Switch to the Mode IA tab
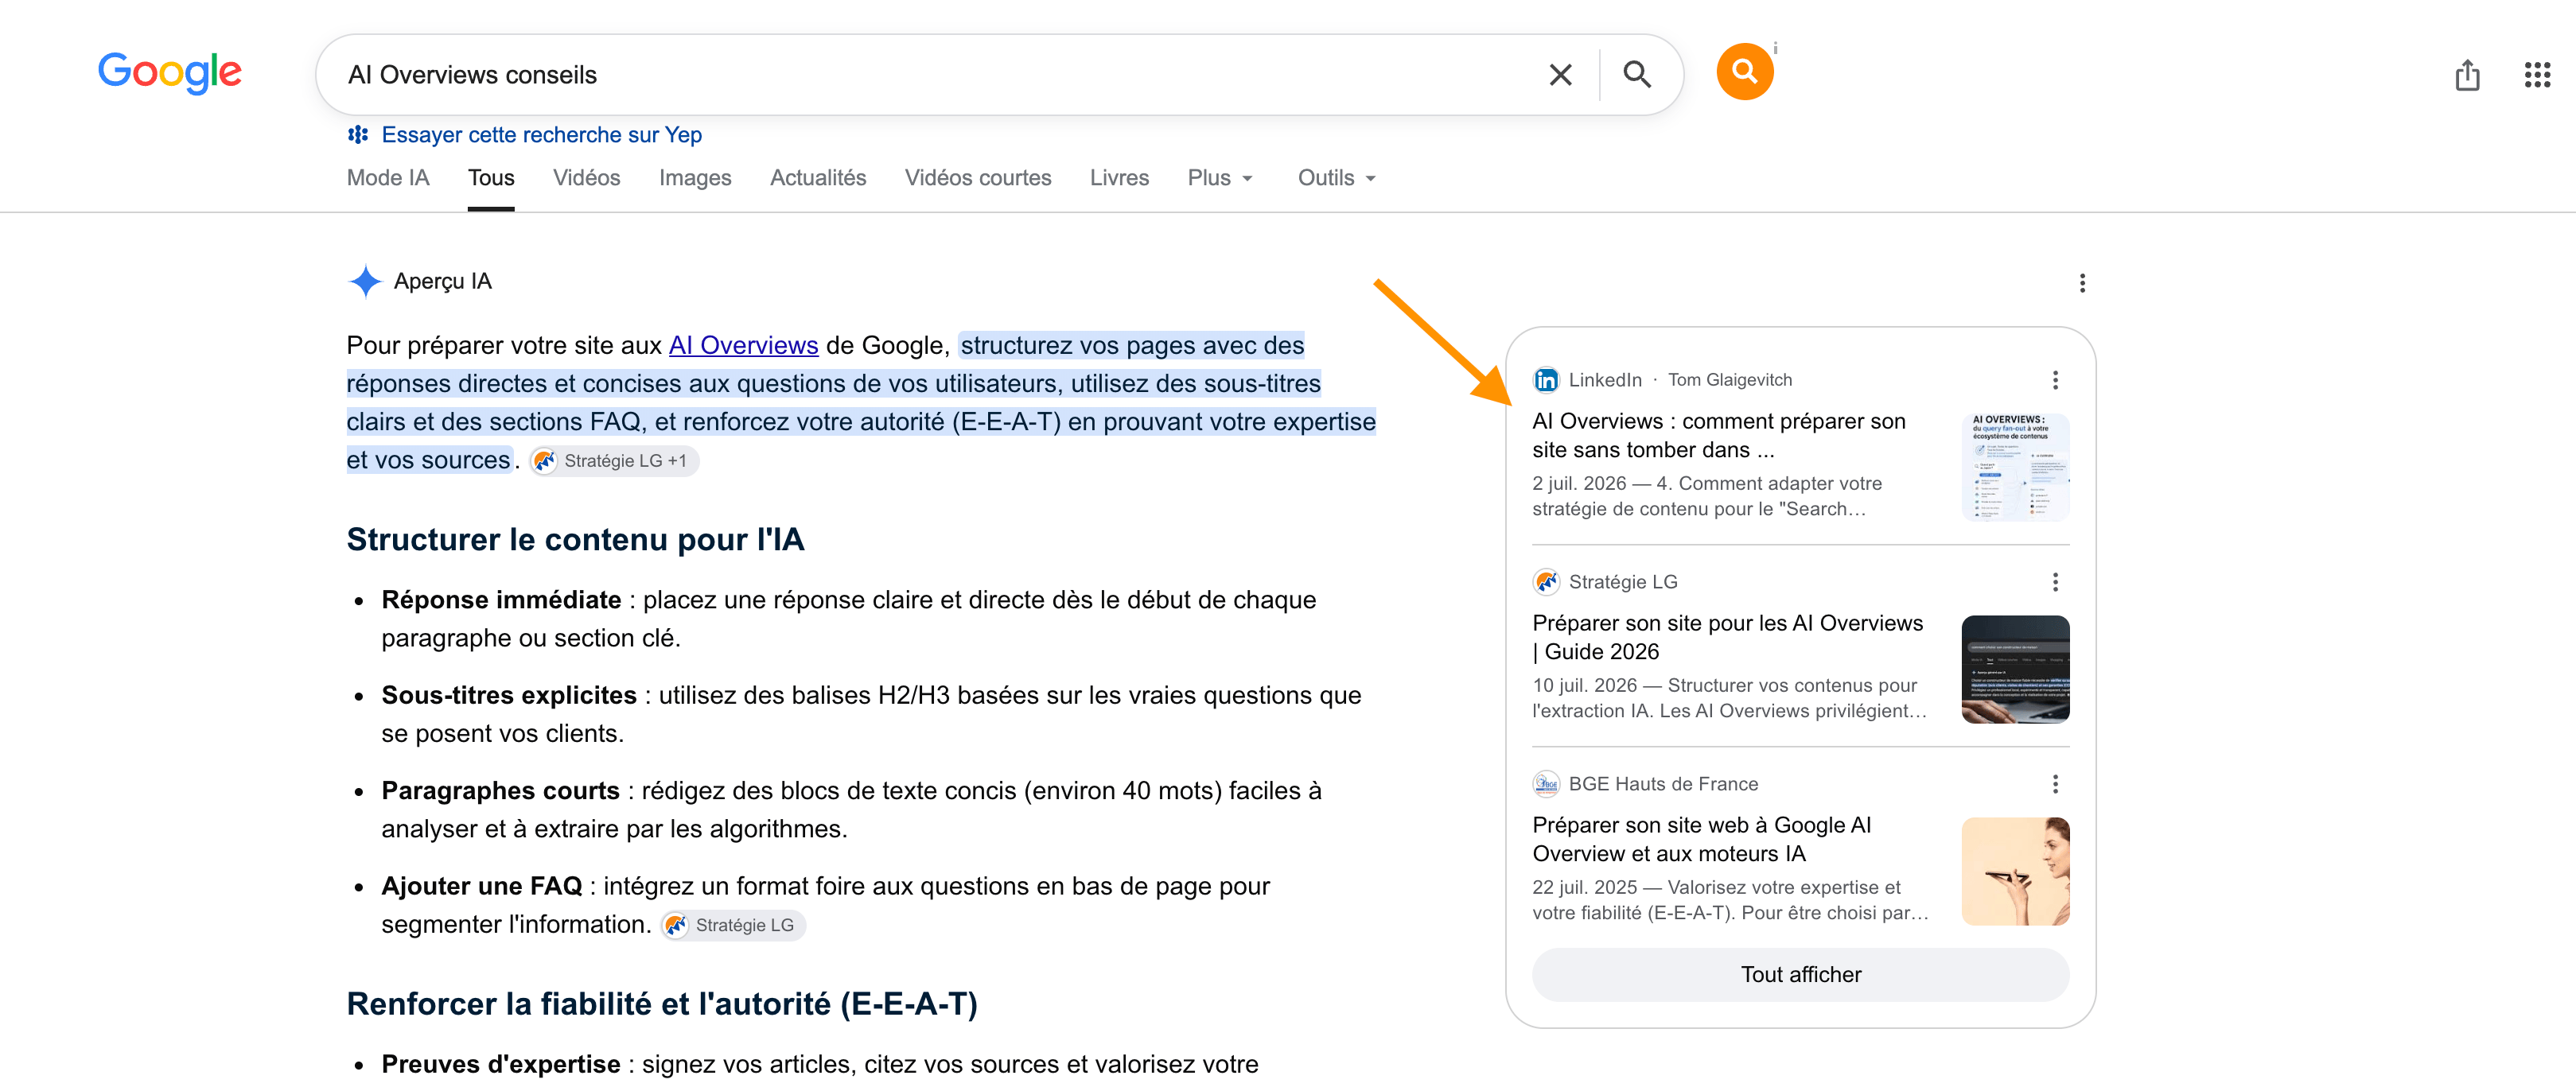The image size is (2576, 1091). (388, 178)
